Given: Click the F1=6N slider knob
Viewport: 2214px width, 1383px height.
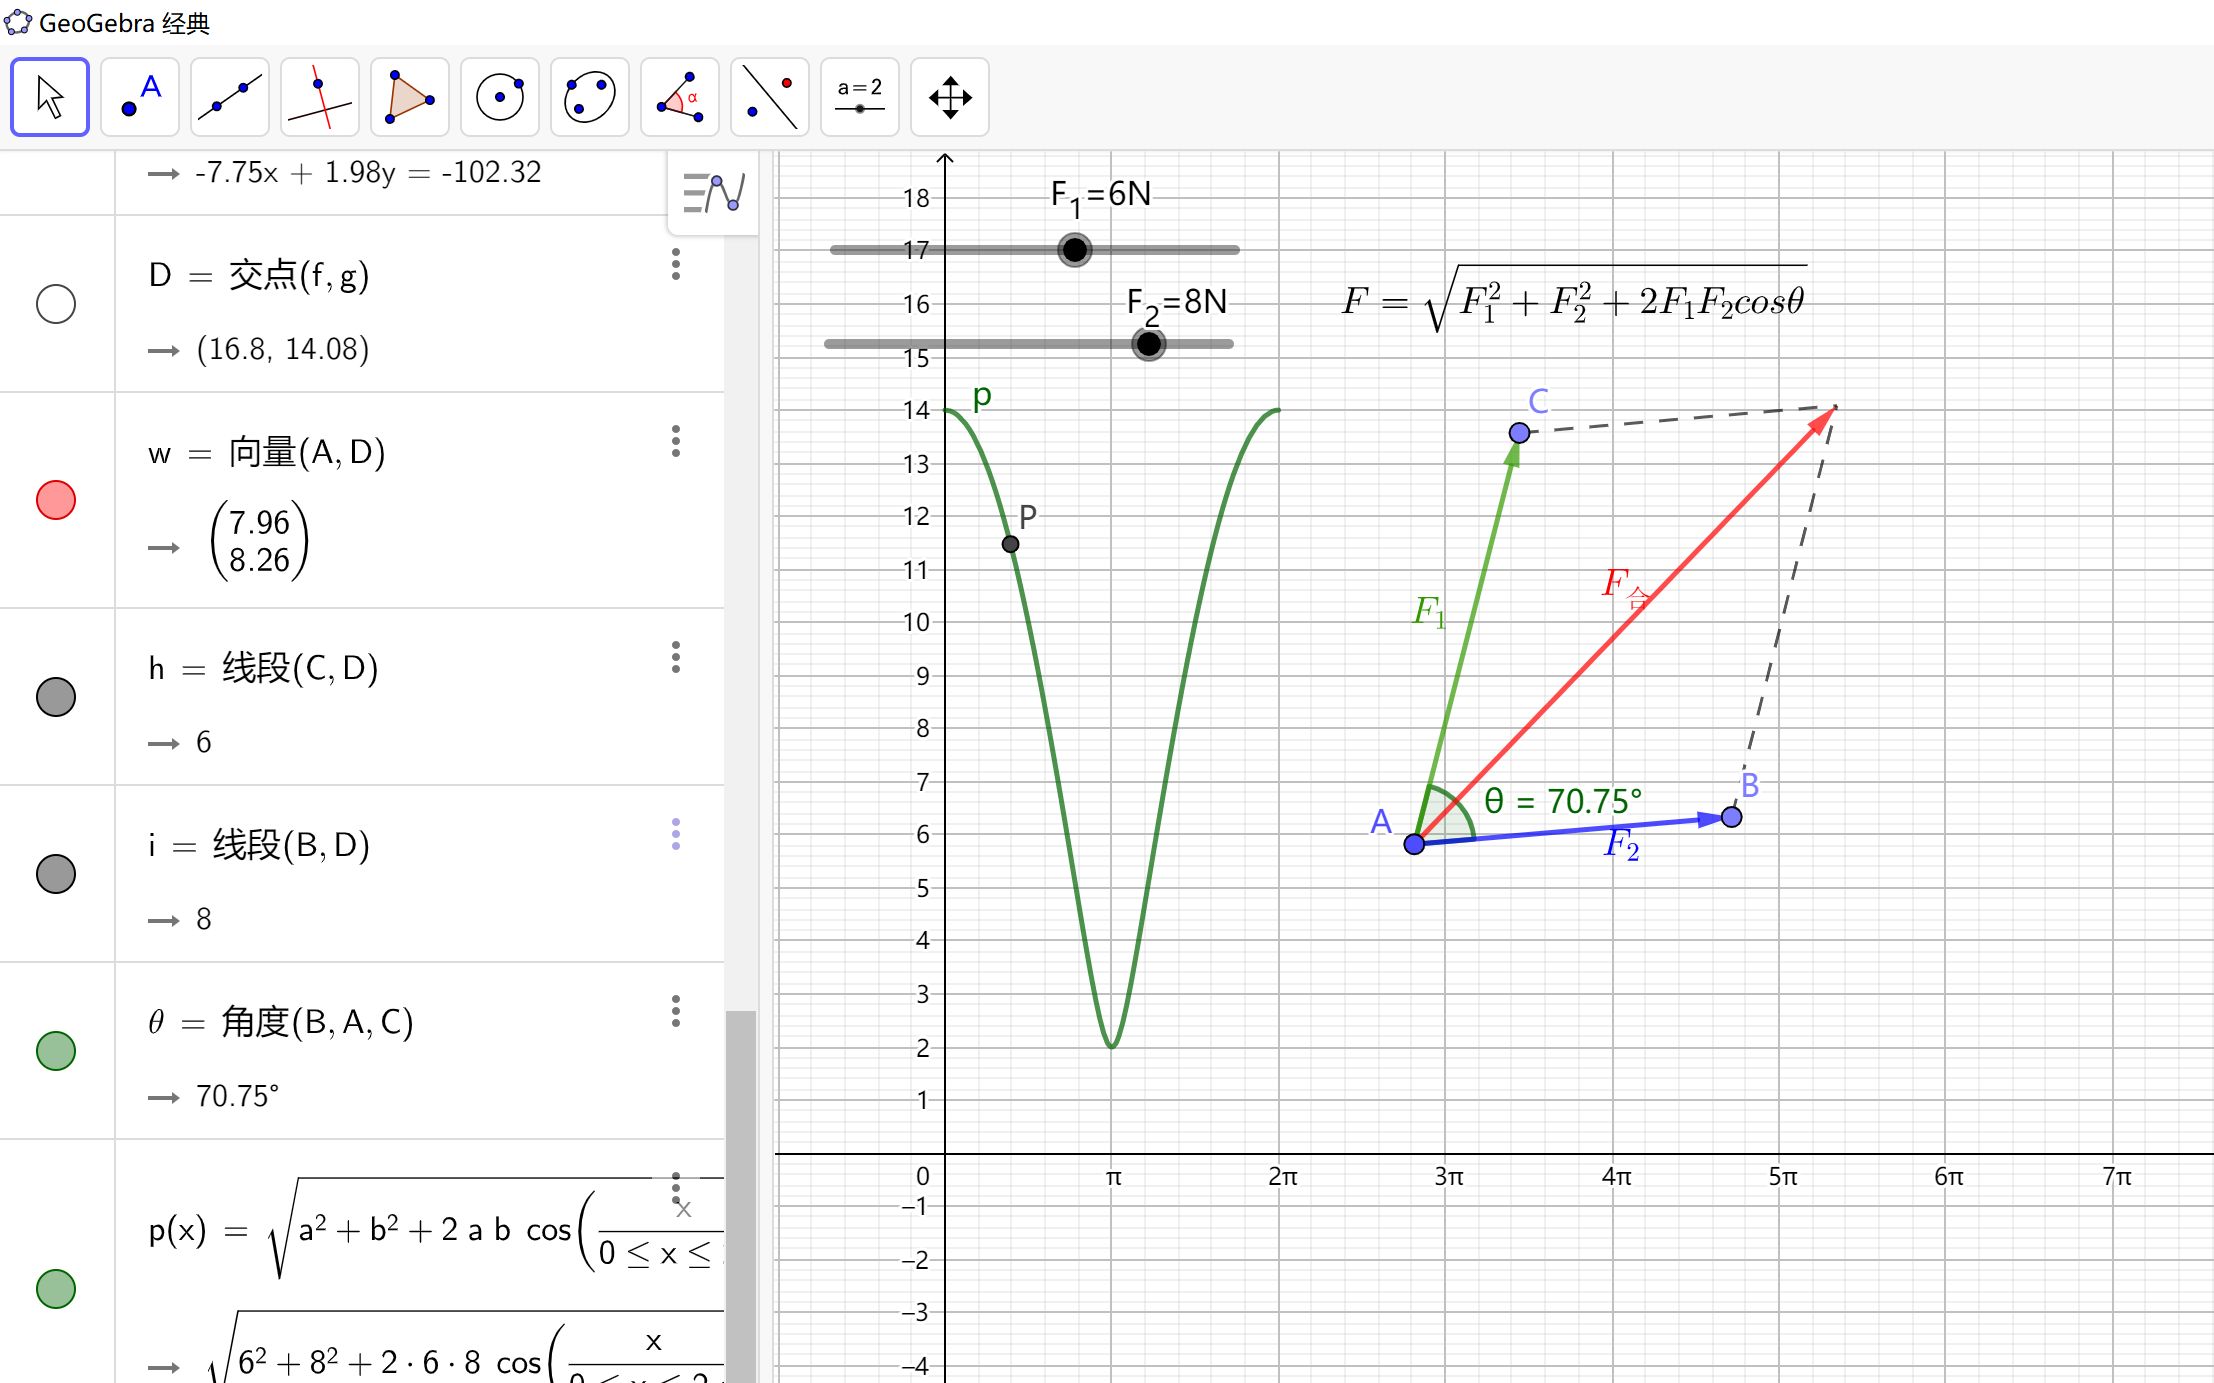Looking at the screenshot, I should click(1075, 250).
